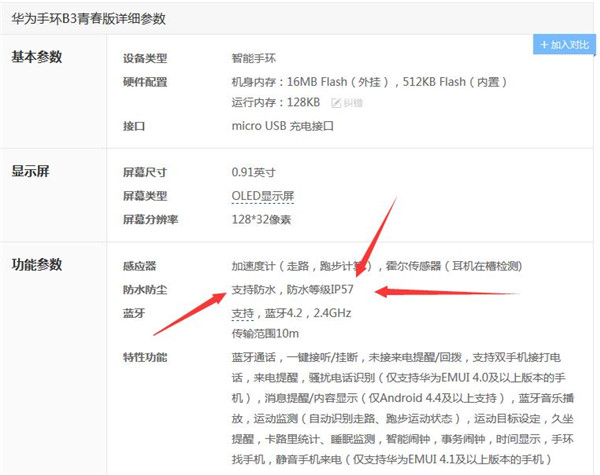This screenshot has height=475, width=600.
Task: Click the 加入对比 button
Action: pyautogui.click(x=564, y=45)
